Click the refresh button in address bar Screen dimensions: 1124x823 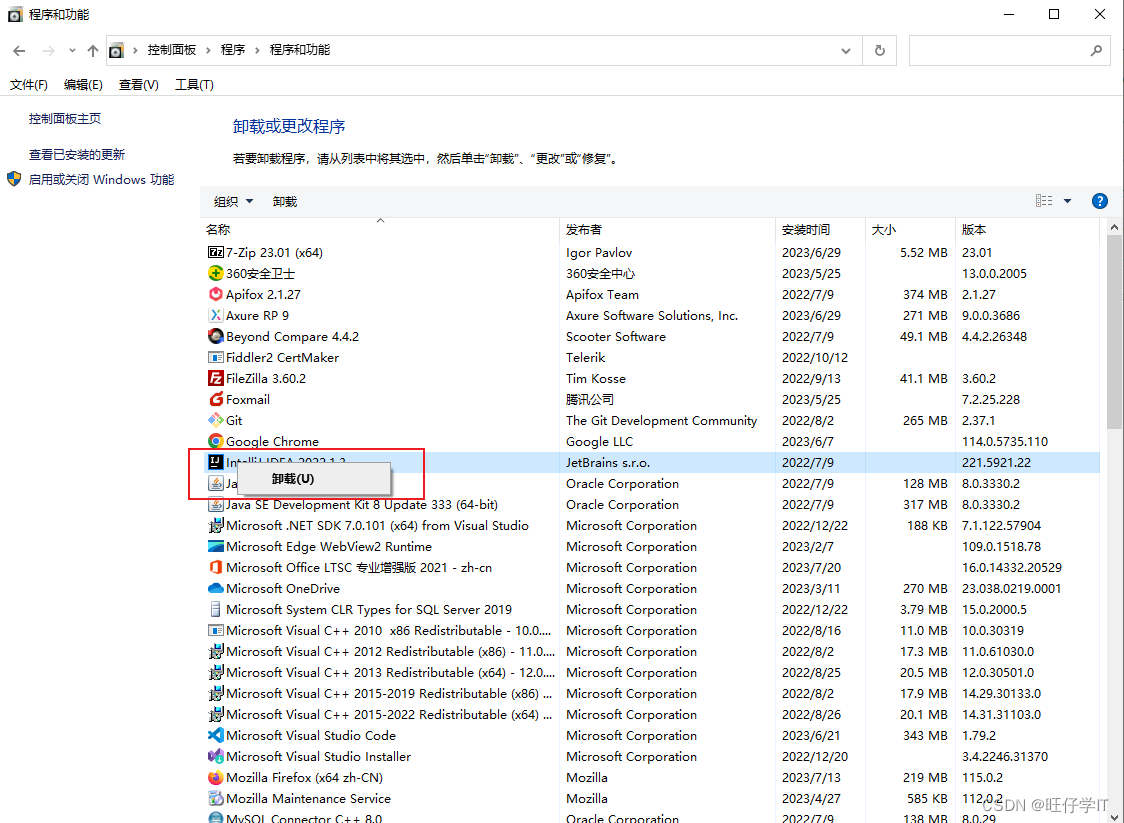click(x=880, y=50)
